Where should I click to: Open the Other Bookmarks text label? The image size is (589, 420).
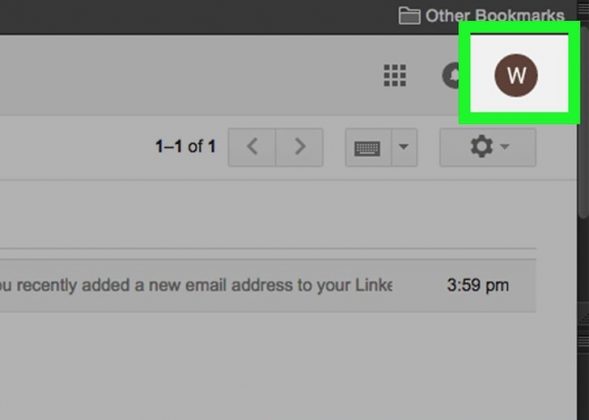(495, 15)
